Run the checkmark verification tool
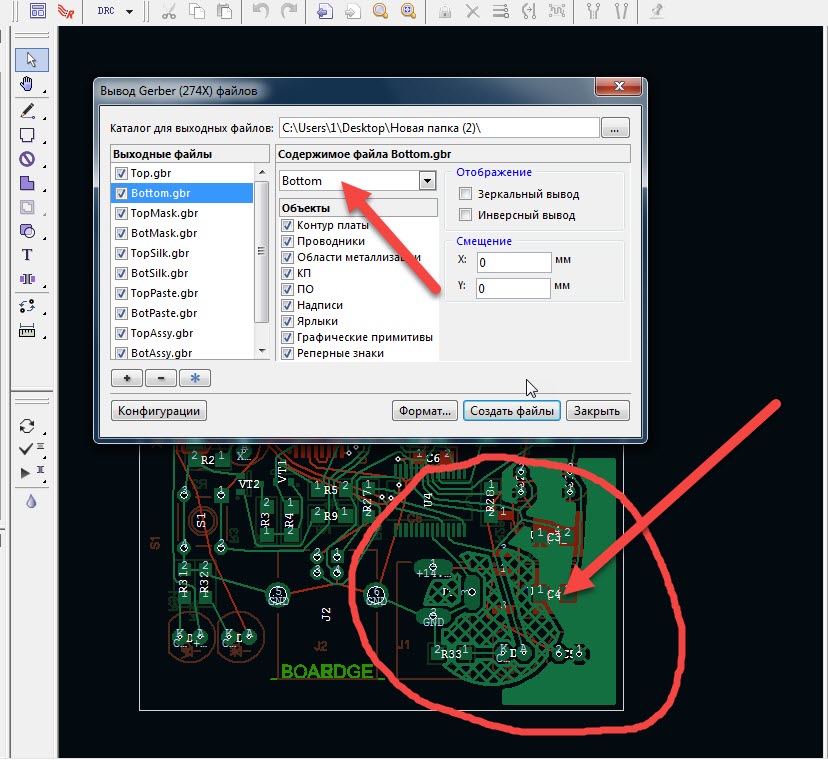Screen dimensions: 828x760 click(x=26, y=449)
